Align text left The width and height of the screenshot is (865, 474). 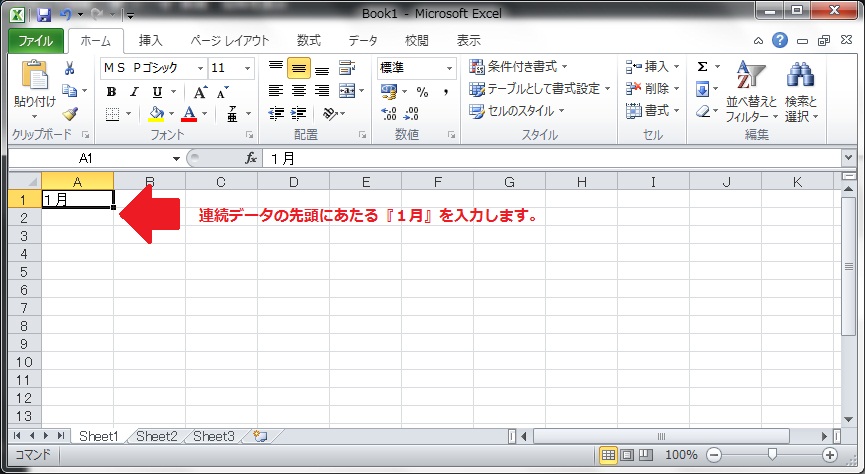276,91
